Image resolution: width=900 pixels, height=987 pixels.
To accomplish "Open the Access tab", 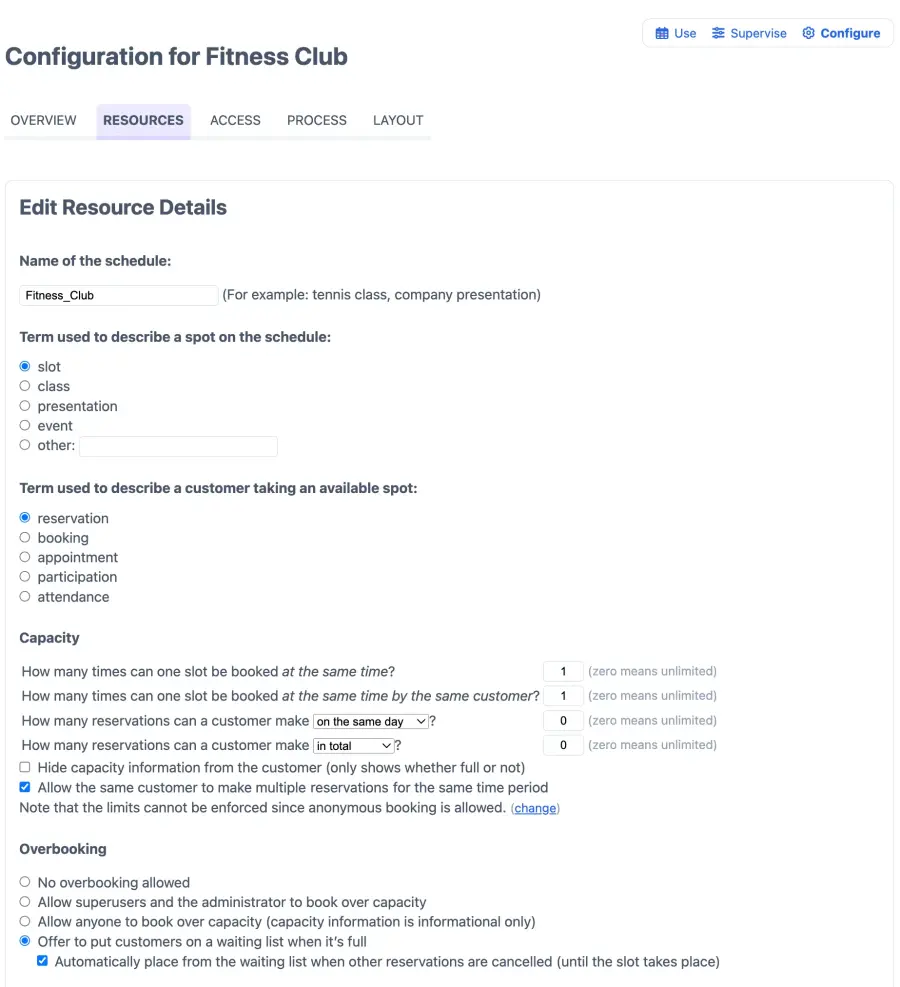I will coord(235,120).
